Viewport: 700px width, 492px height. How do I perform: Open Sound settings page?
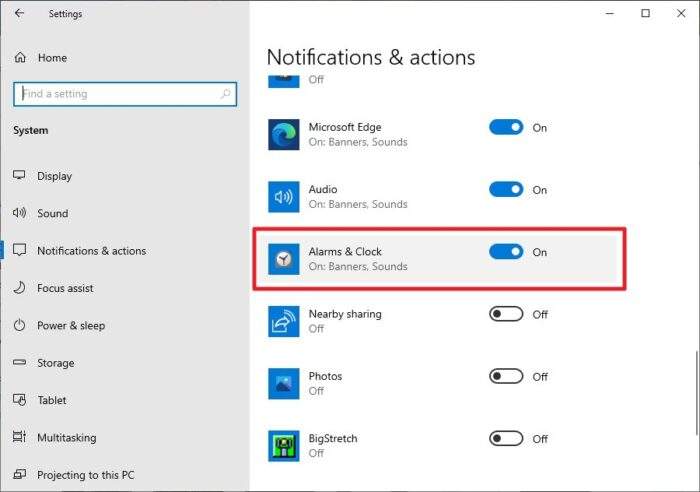[x=125, y=213]
